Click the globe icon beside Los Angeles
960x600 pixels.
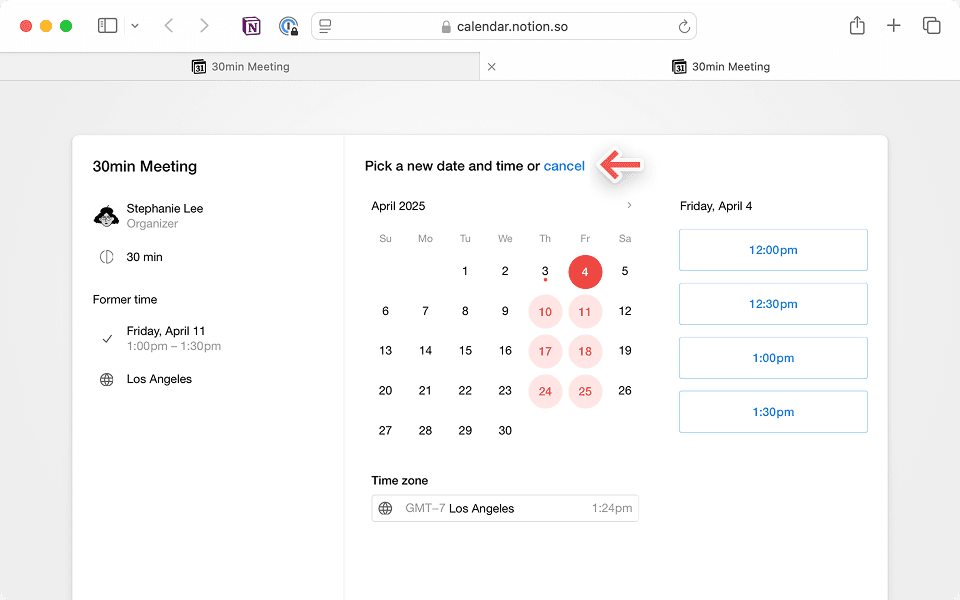tap(106, 379)
